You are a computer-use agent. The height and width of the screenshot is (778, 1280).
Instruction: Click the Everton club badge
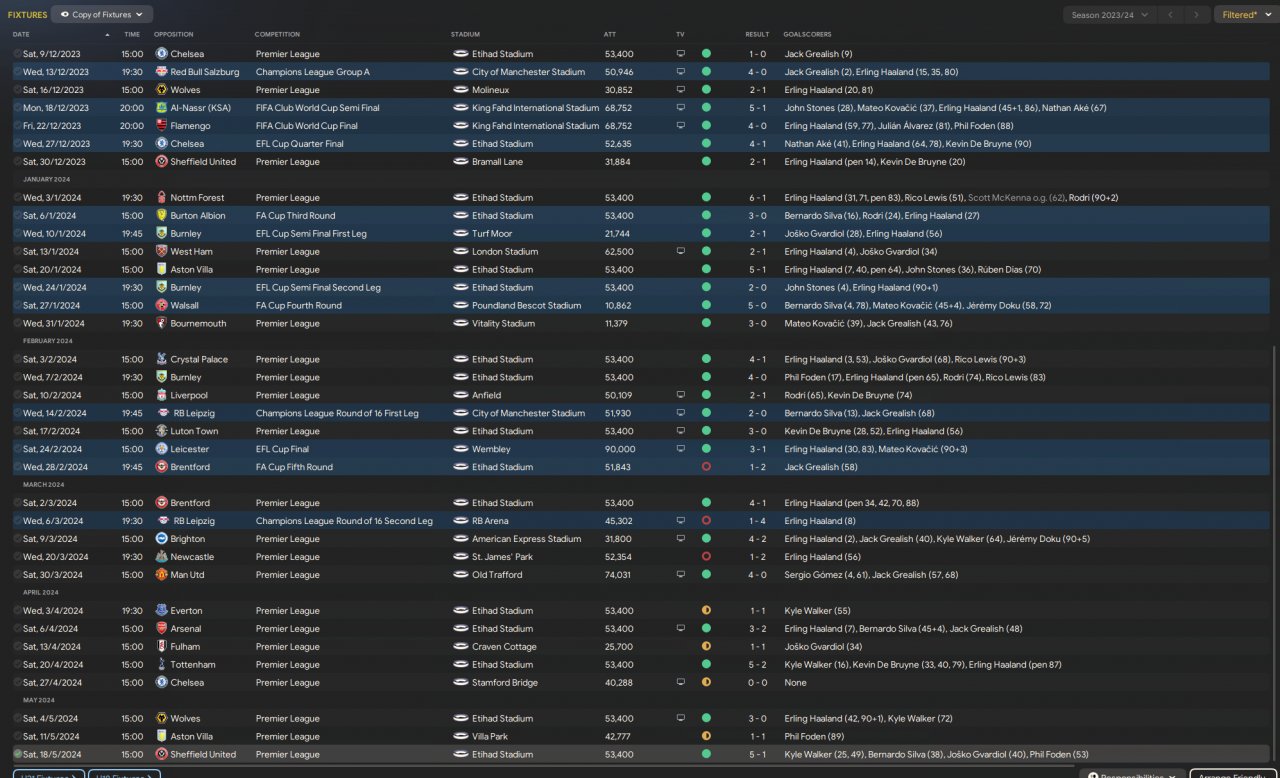[162, 611]
